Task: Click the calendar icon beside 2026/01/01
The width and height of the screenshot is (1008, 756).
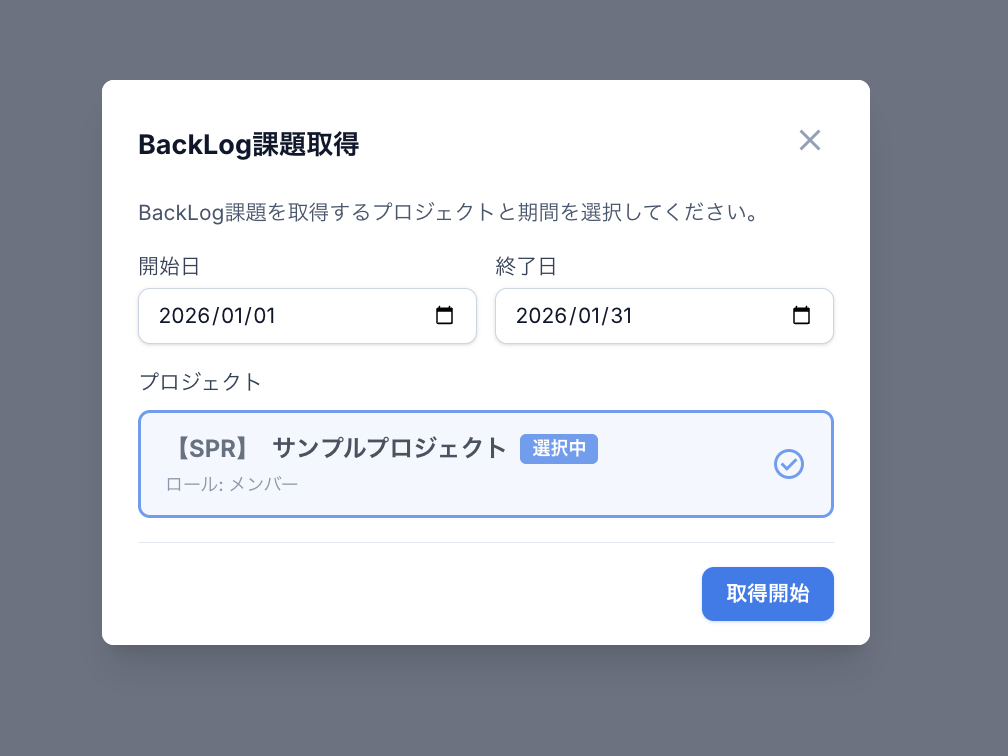Action: 444,315
